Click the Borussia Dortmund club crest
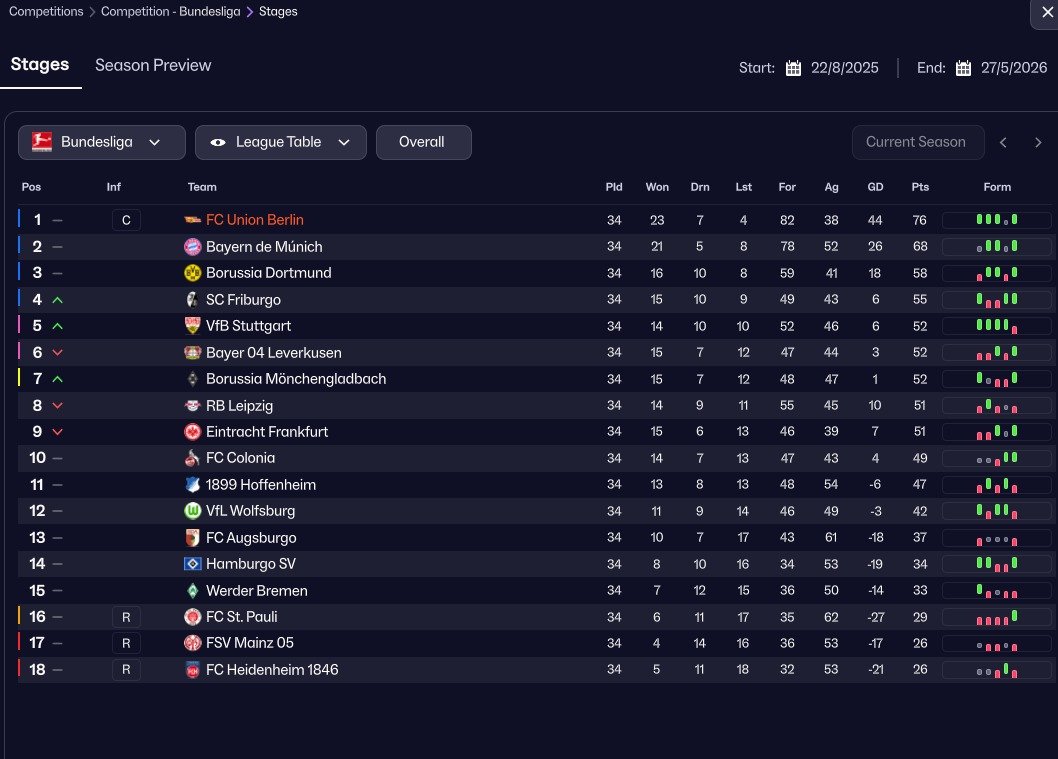This screenshot has width=1058, height=759. 193,273
